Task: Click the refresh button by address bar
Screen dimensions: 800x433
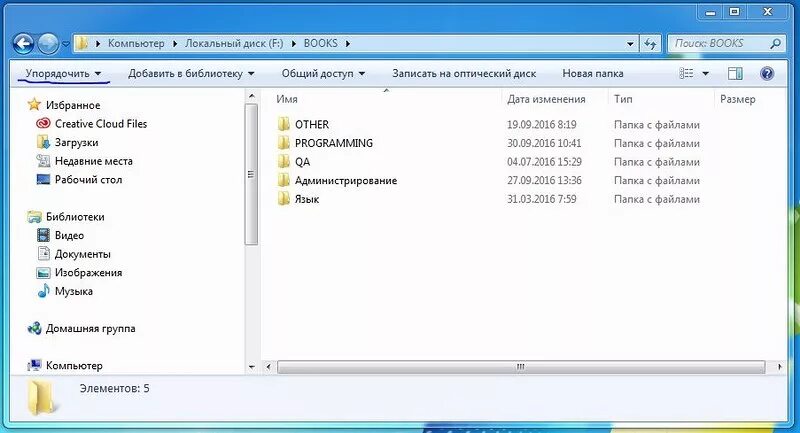Action: coord(650,44)
